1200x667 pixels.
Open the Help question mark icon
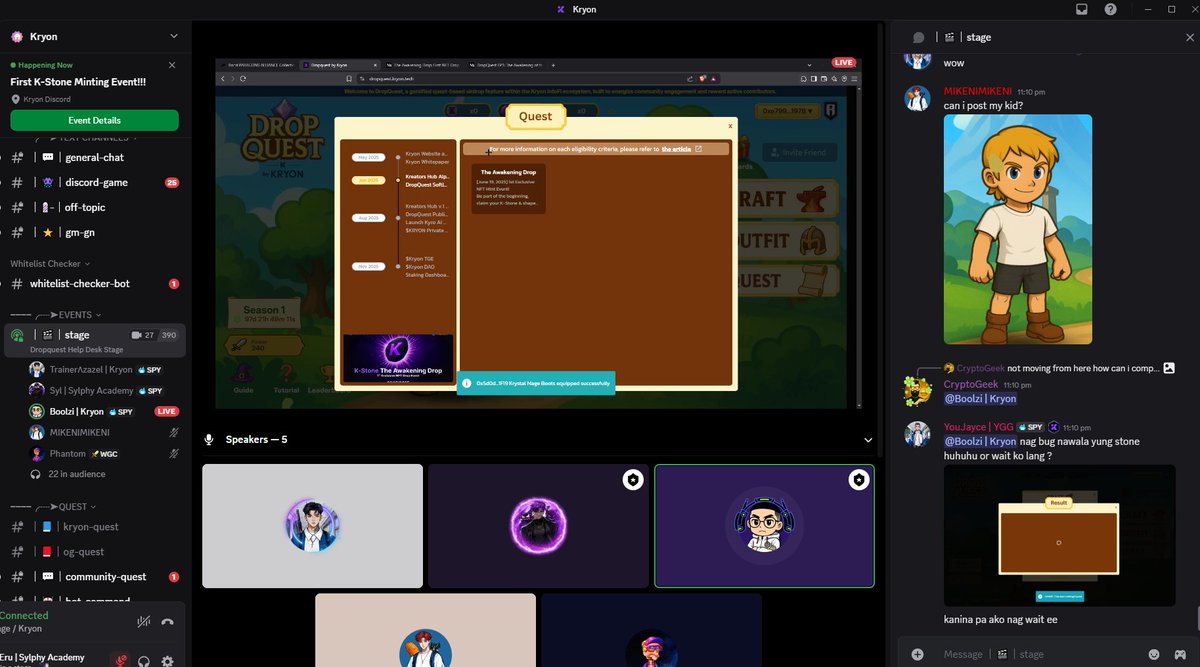(x=1110, y=9)
